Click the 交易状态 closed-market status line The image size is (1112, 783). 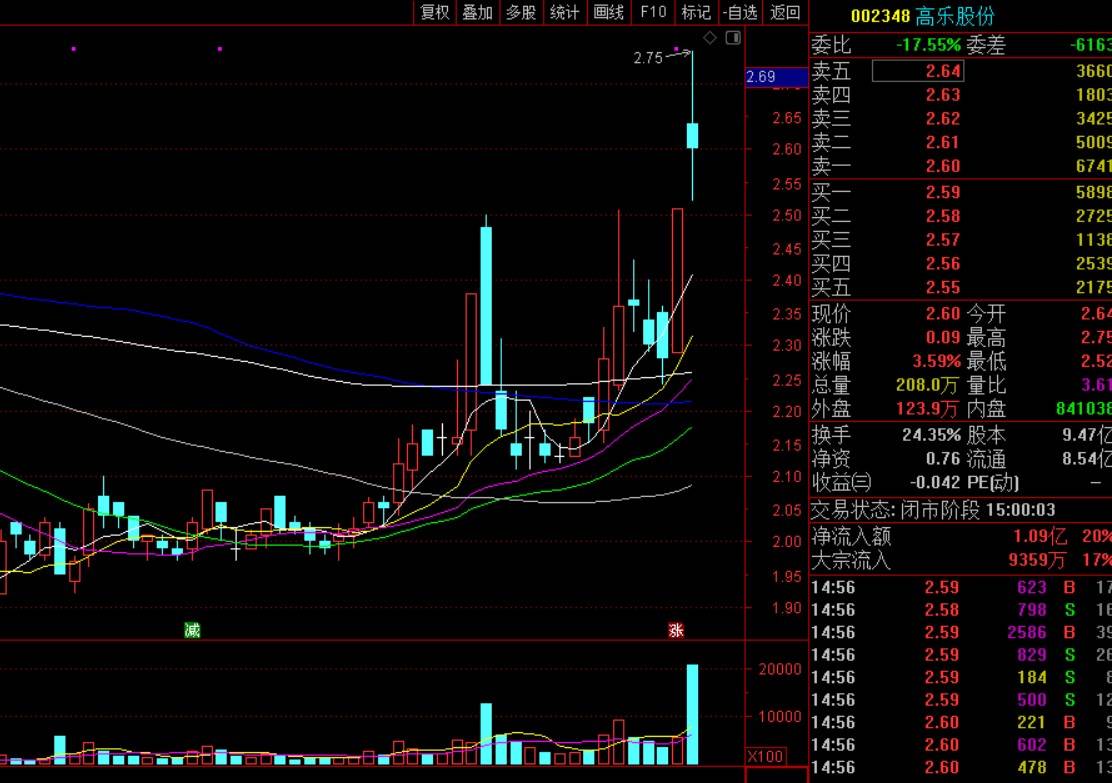933,510
